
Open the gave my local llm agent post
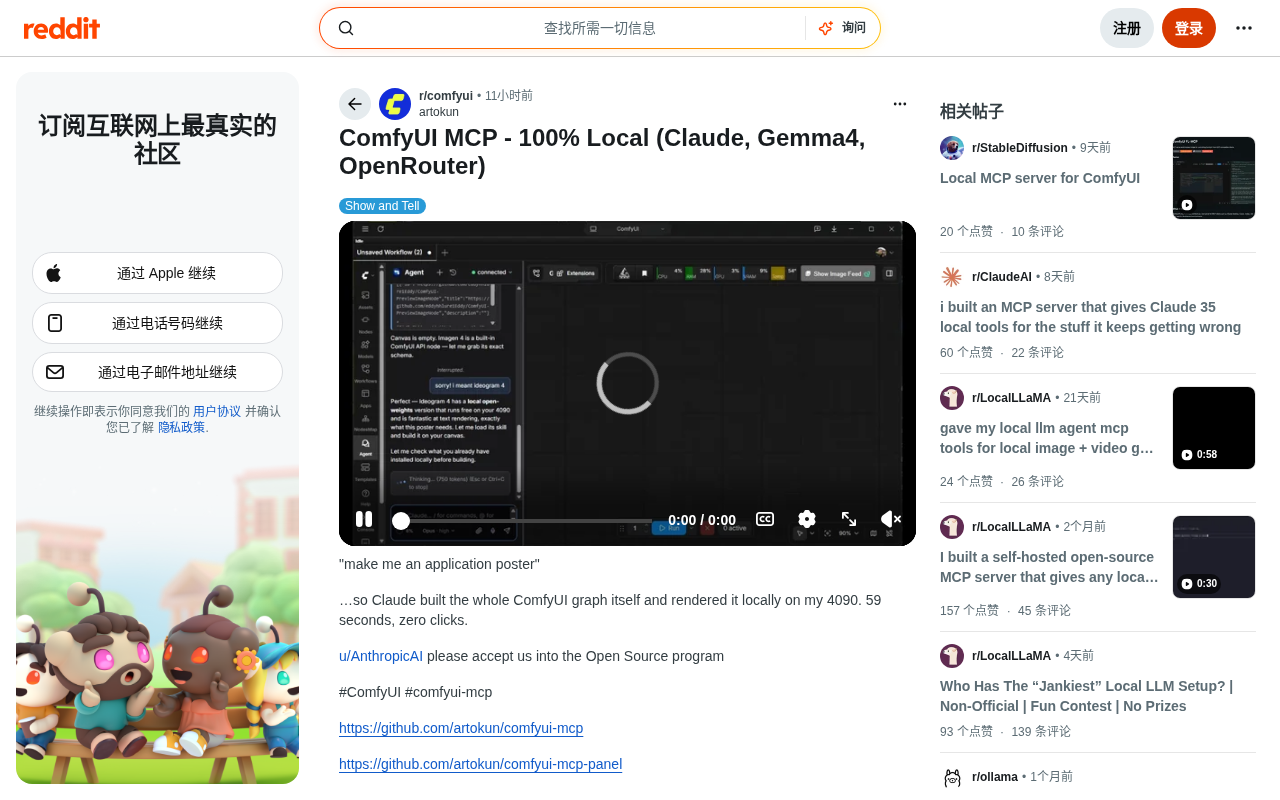(1047, 438)
